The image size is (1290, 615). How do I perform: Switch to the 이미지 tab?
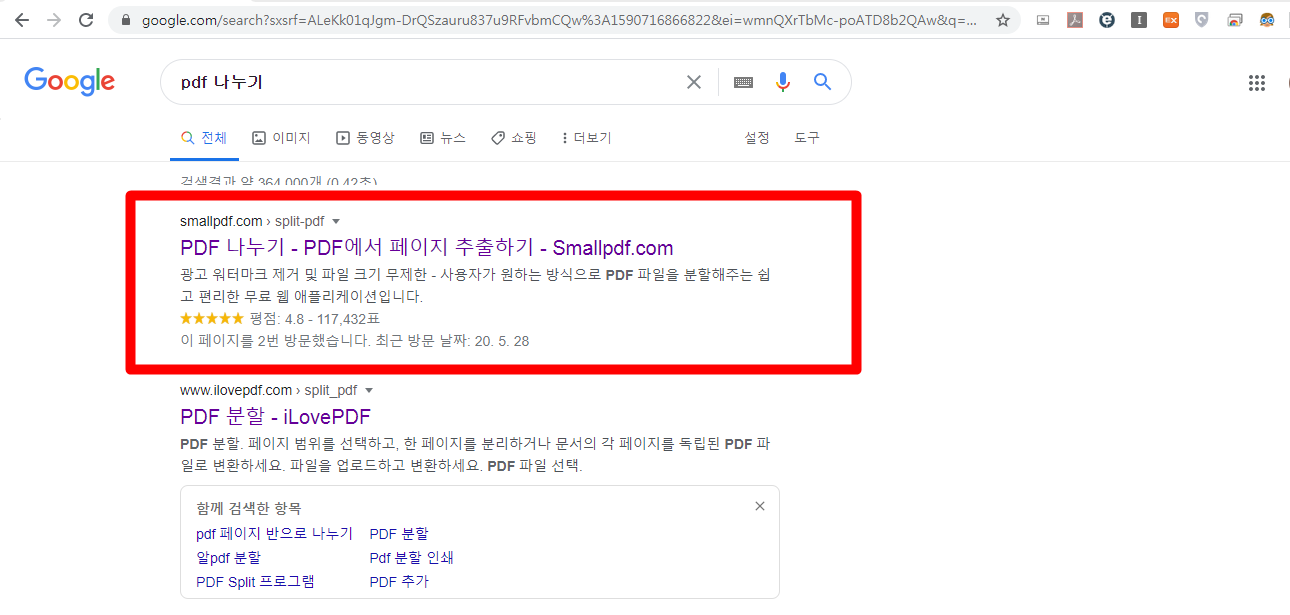point(282,138)
